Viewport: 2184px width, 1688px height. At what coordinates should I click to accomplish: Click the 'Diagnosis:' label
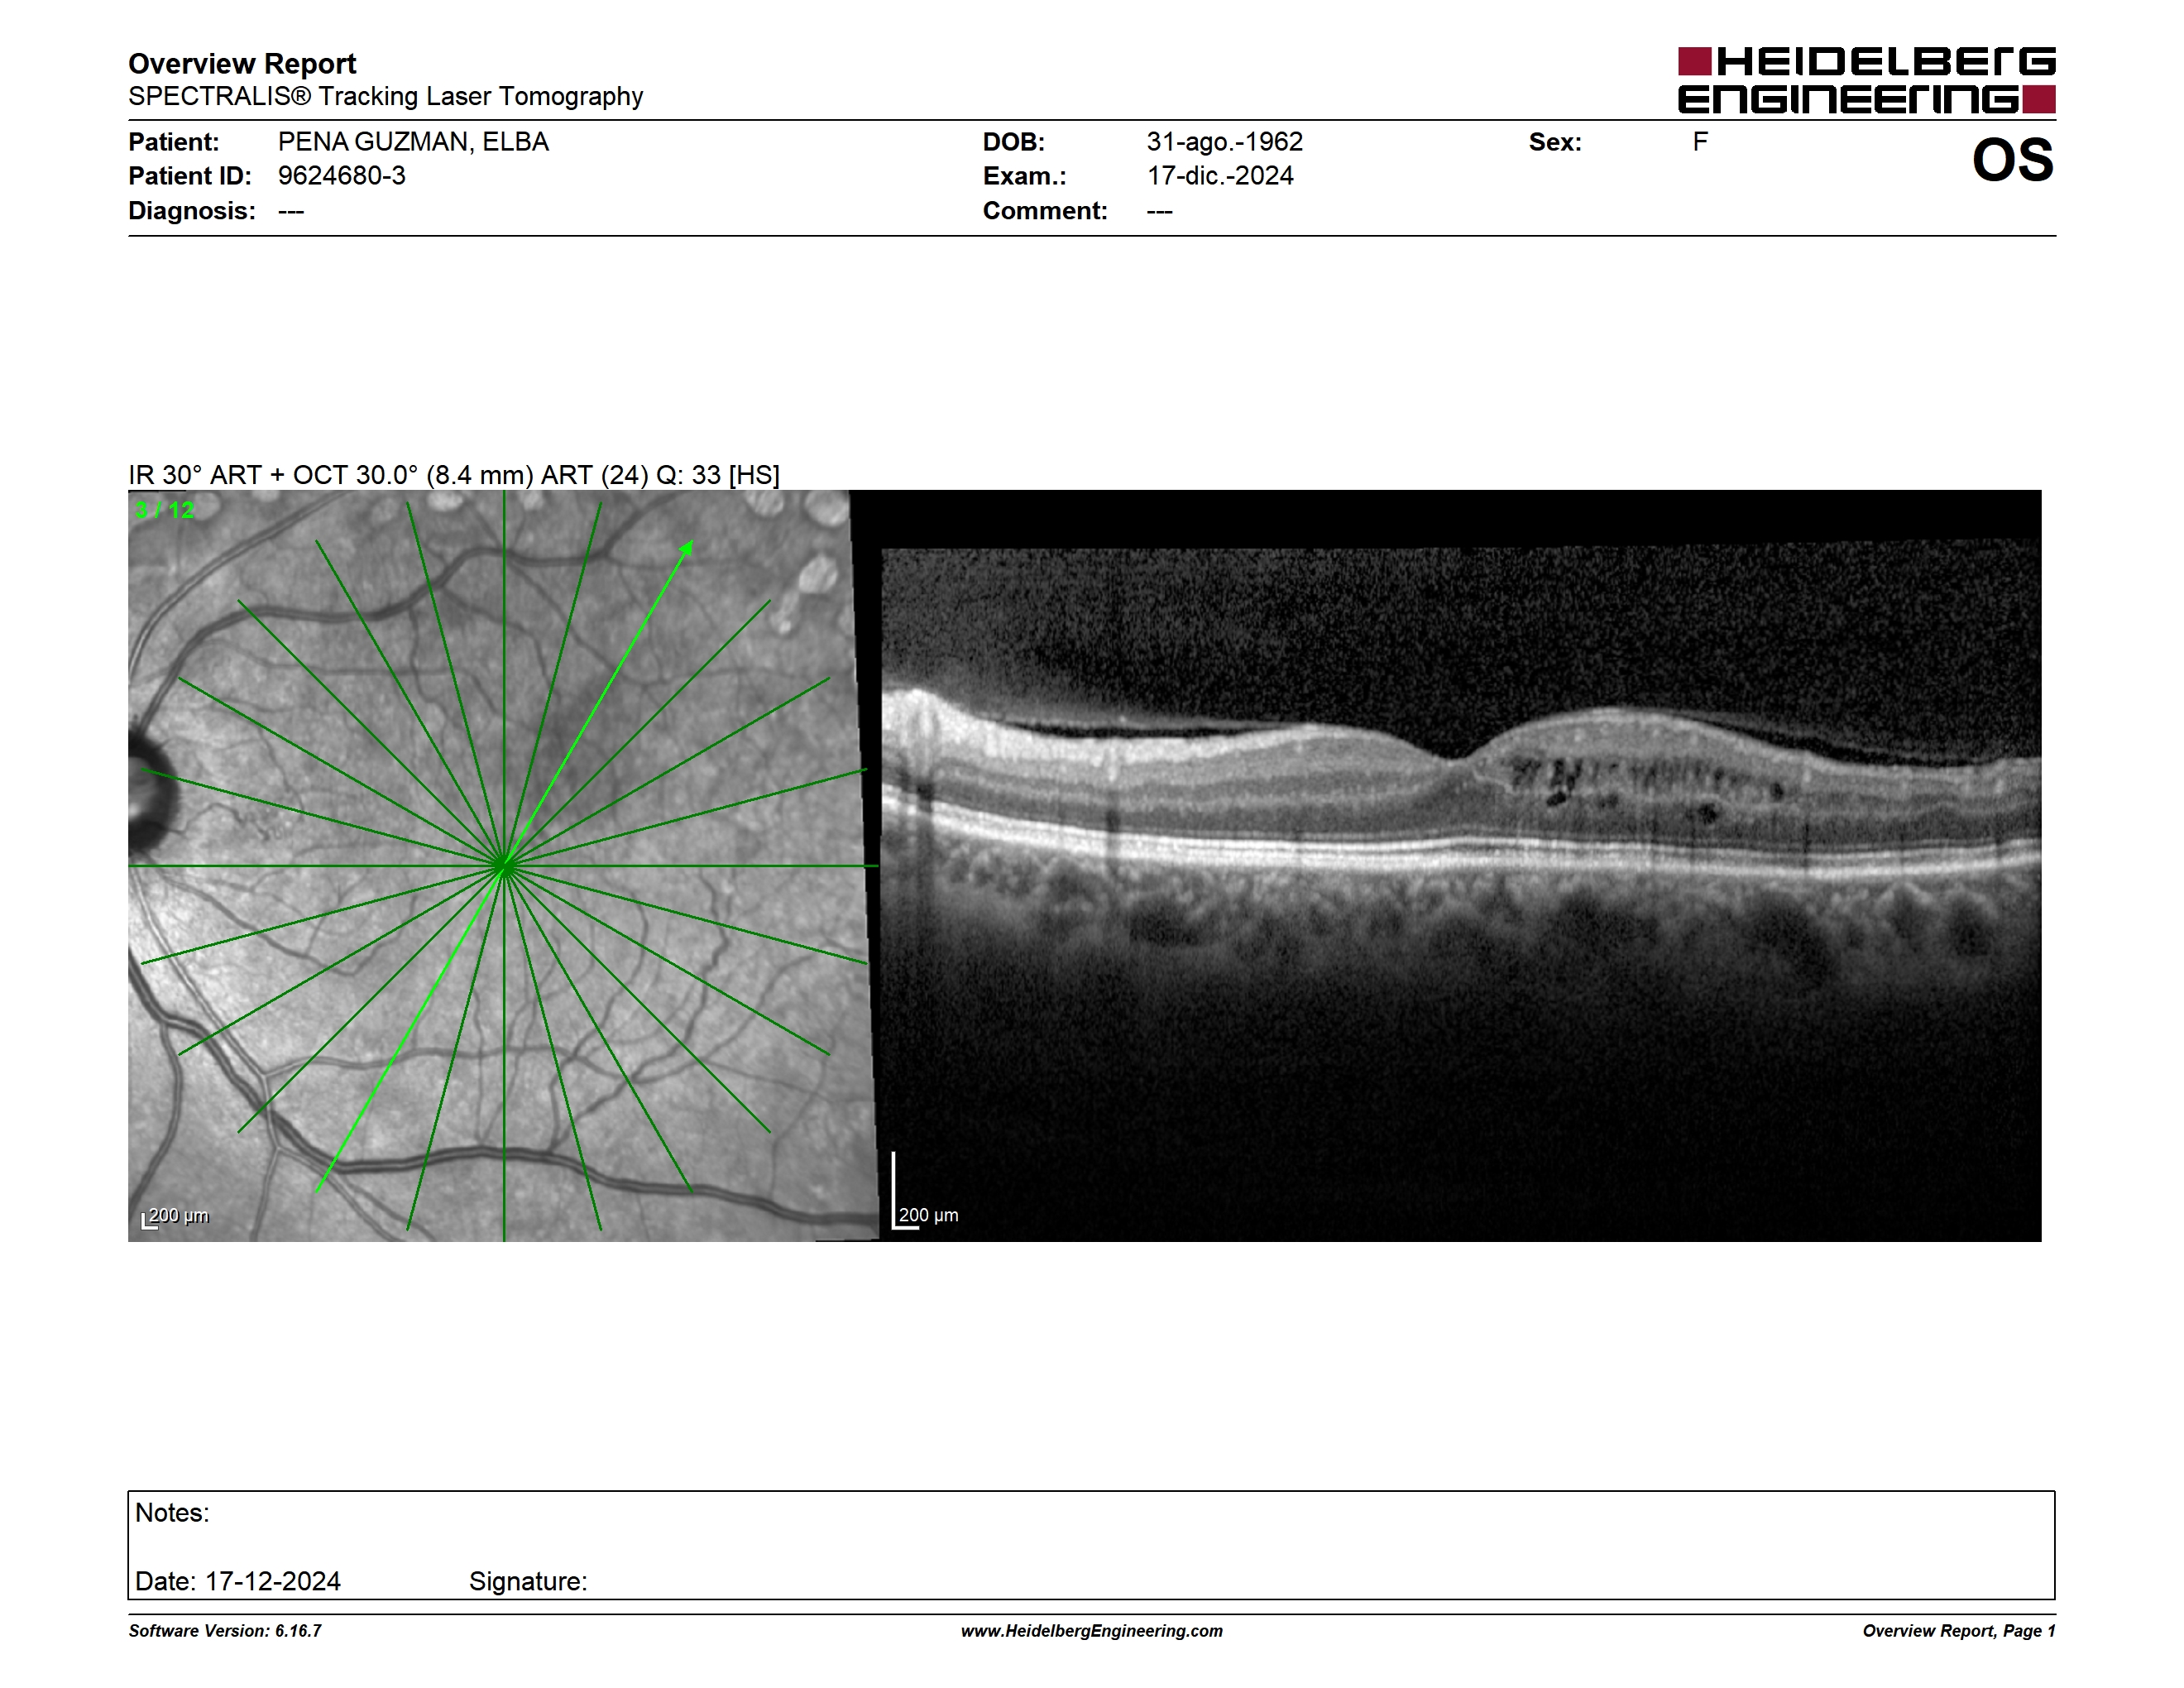[192, 211]
